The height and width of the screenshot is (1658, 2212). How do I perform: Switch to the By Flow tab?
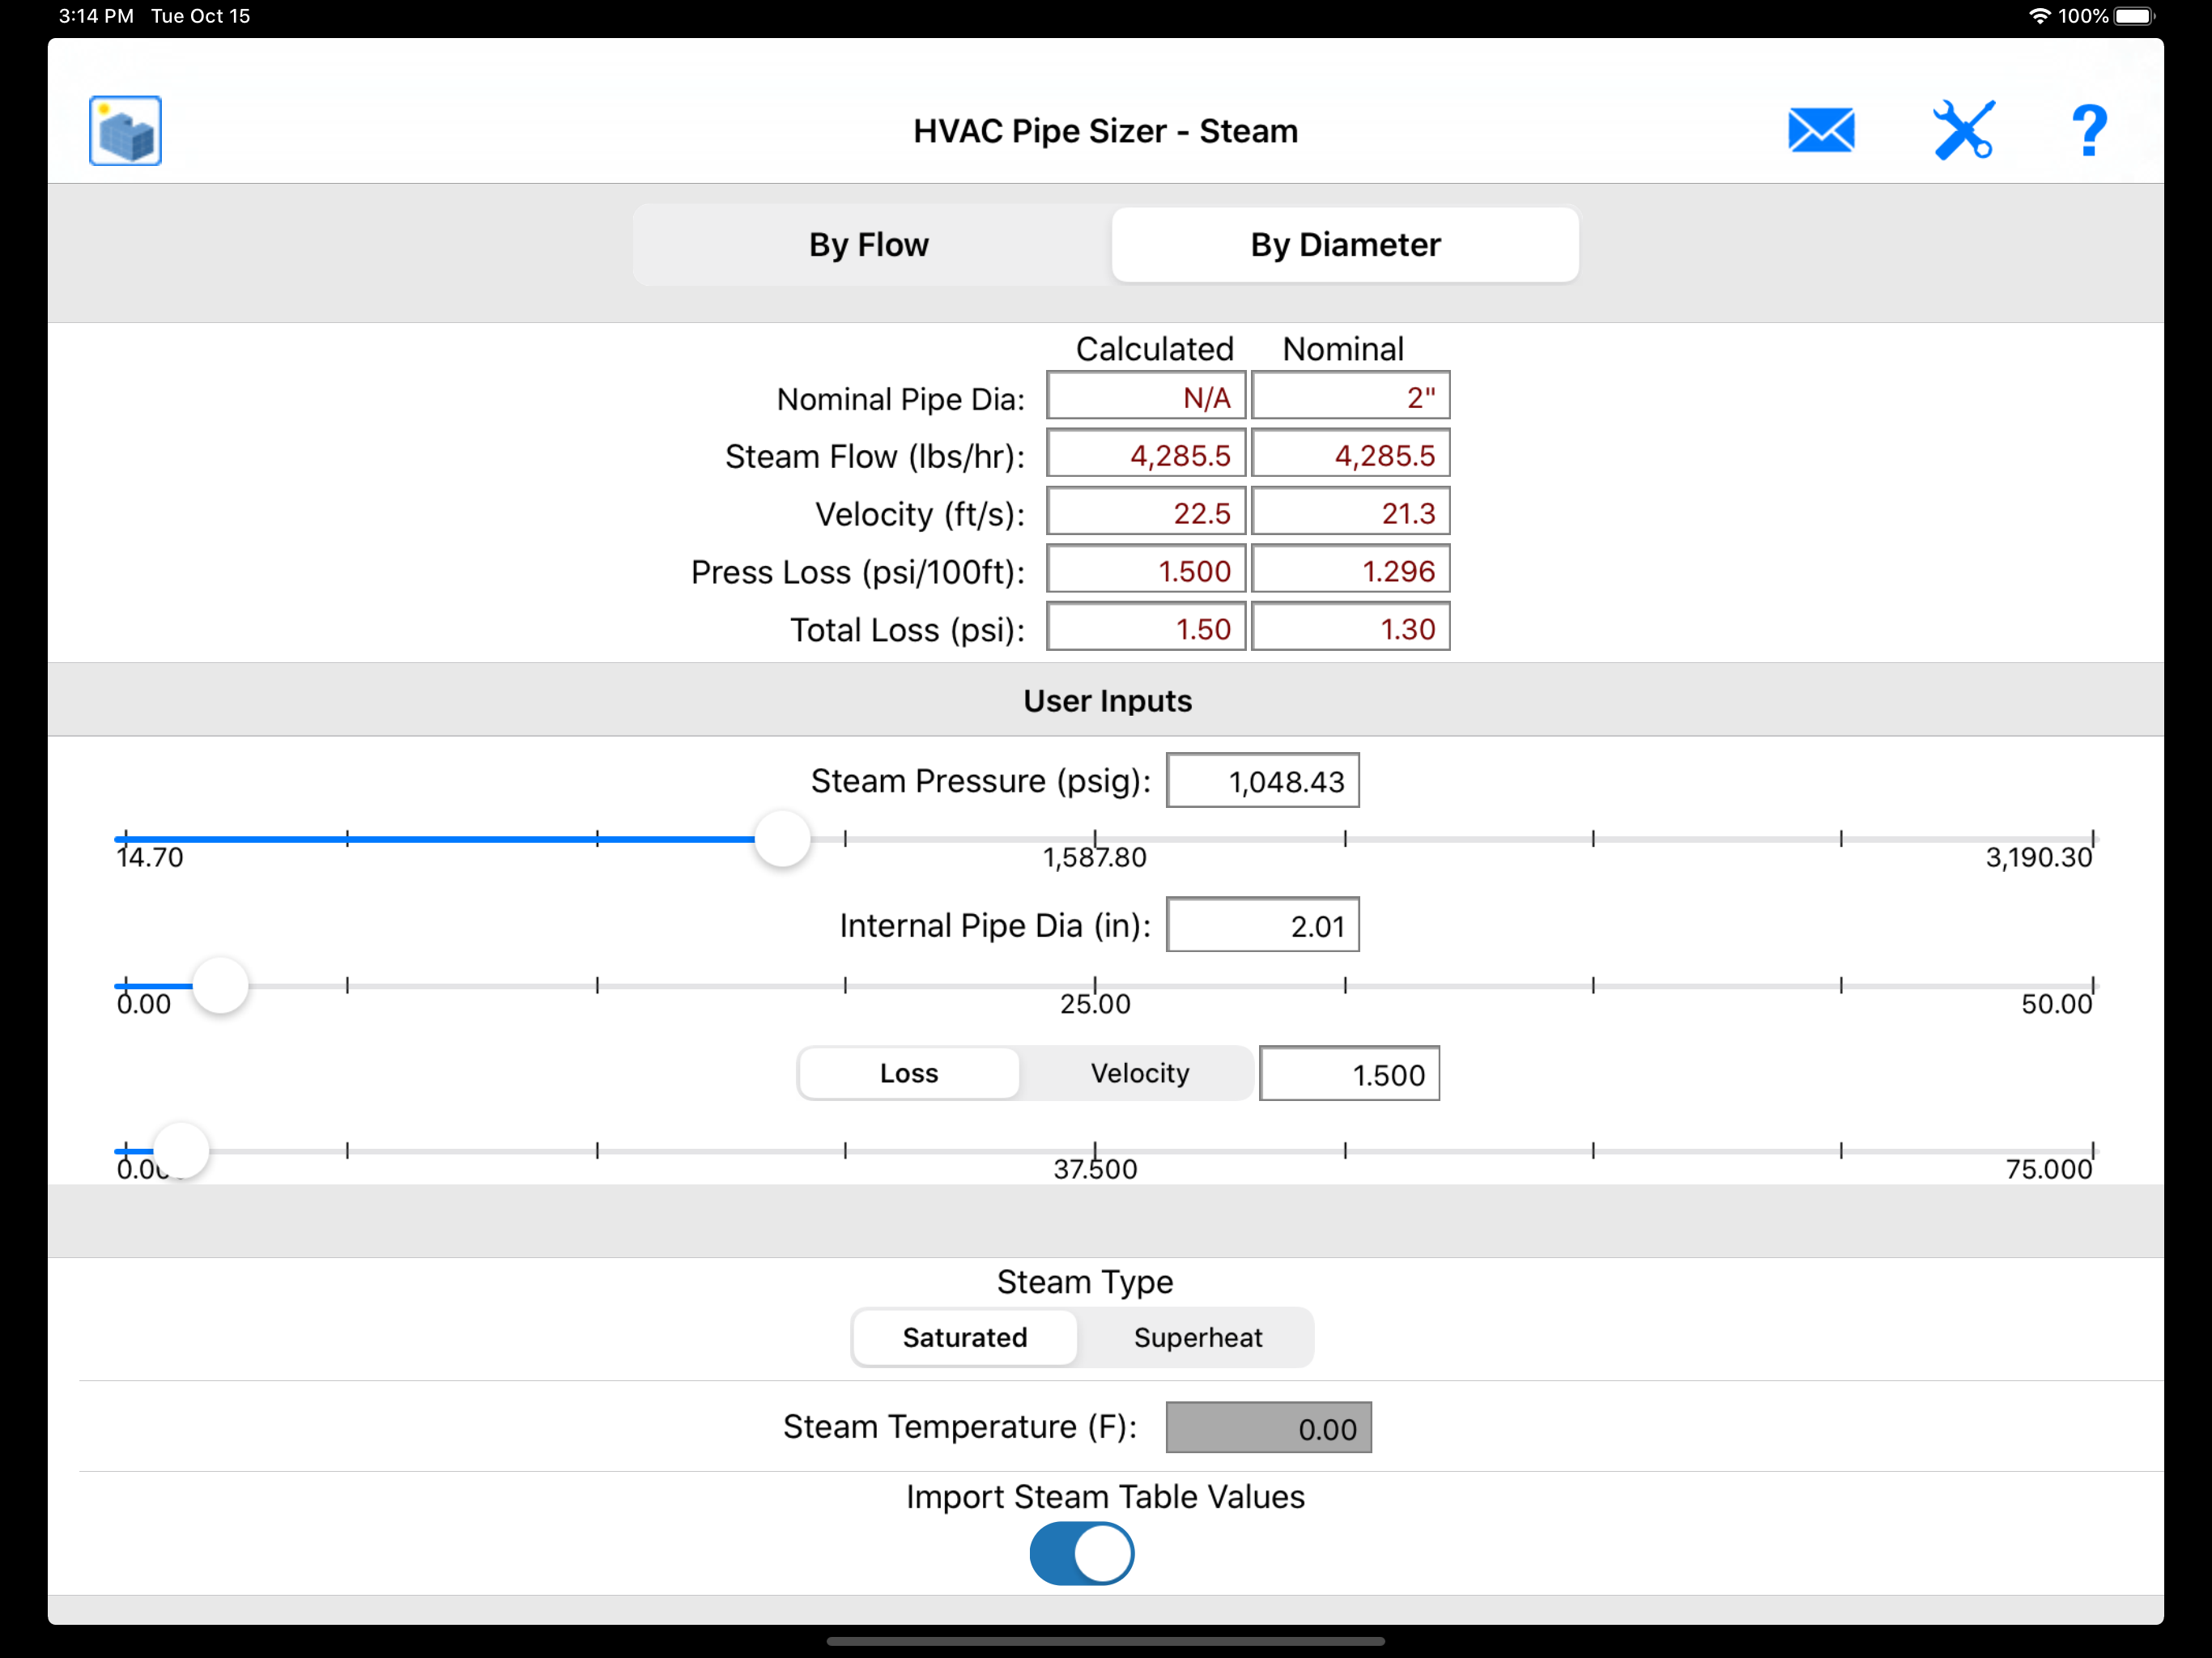[x=869, y=245]
